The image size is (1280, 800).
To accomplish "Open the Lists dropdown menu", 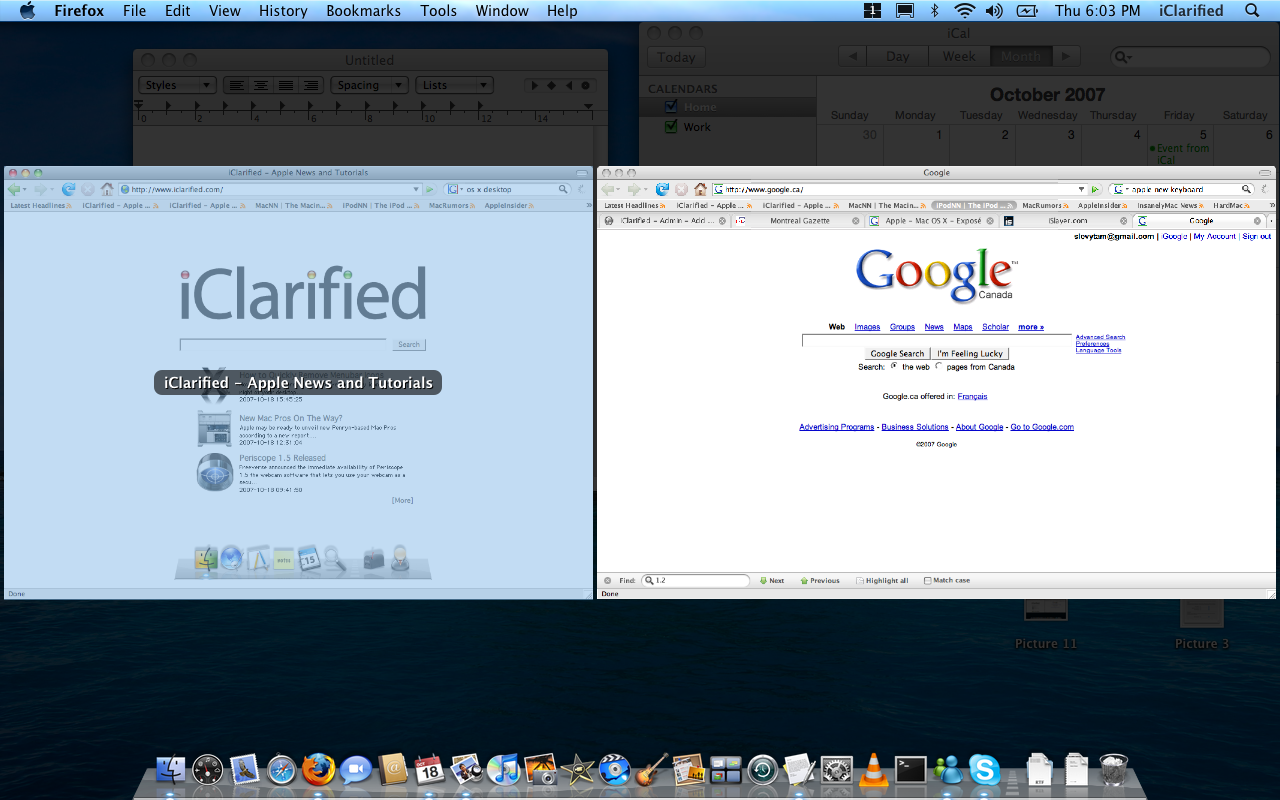I will click(x=454, y=85).
